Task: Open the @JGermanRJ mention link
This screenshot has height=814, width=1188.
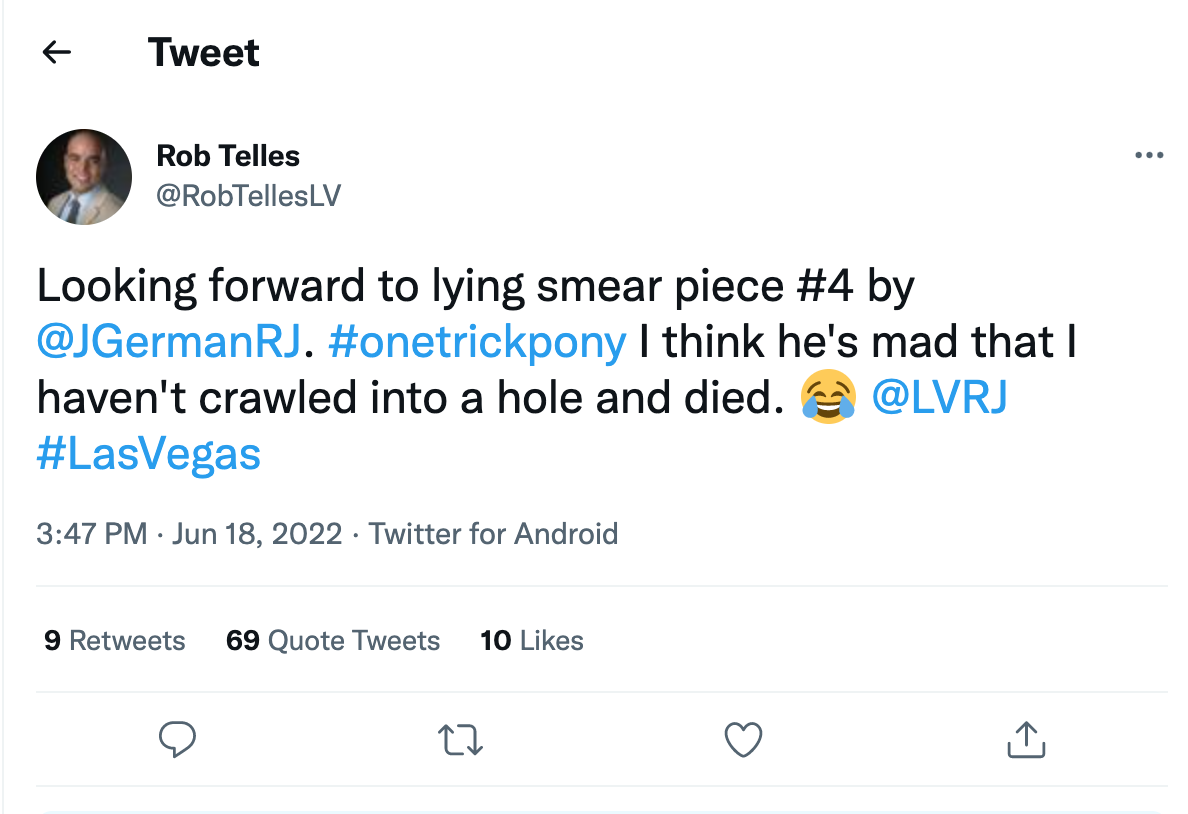Action: point(168,343)
